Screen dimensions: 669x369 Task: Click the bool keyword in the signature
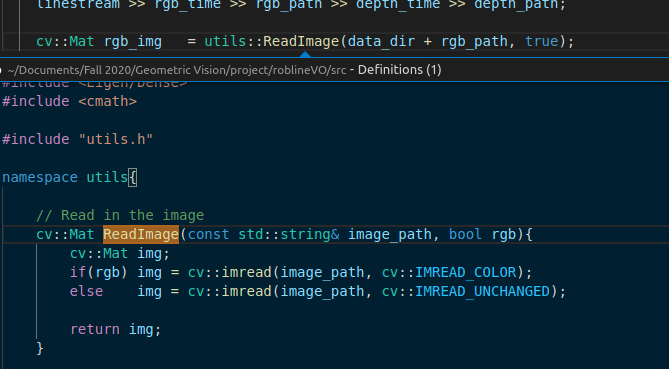[465, 234]
